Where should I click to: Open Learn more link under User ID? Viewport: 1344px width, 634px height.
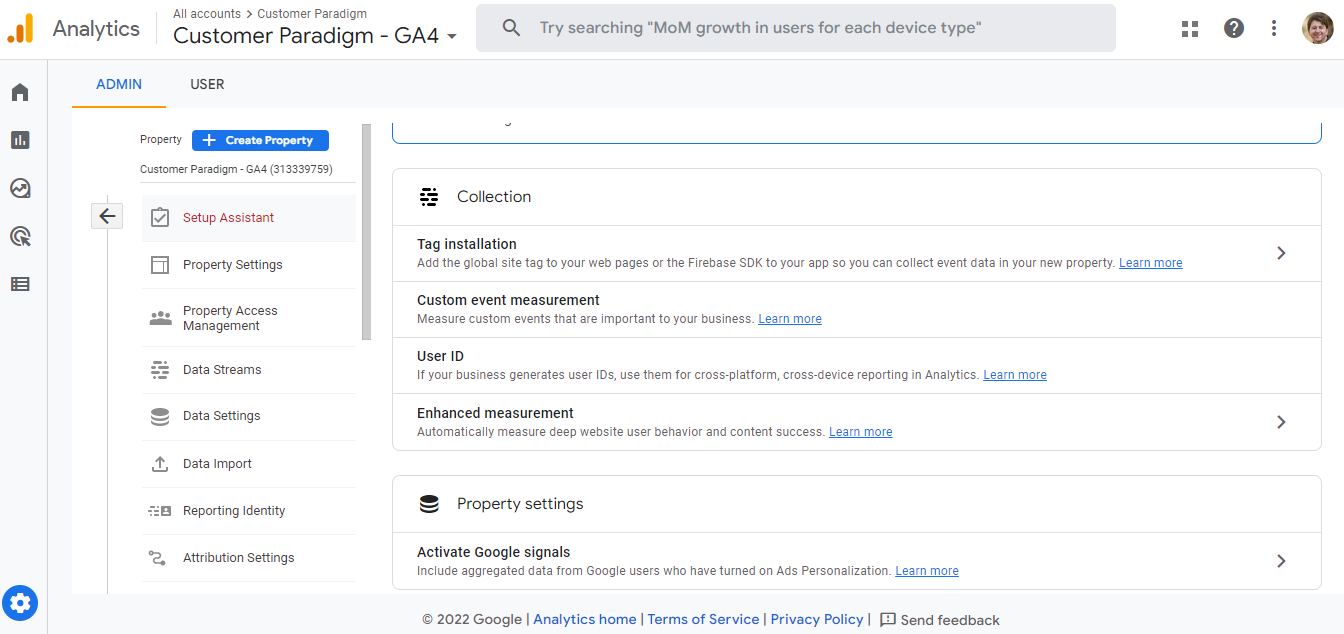[1015, 375]
